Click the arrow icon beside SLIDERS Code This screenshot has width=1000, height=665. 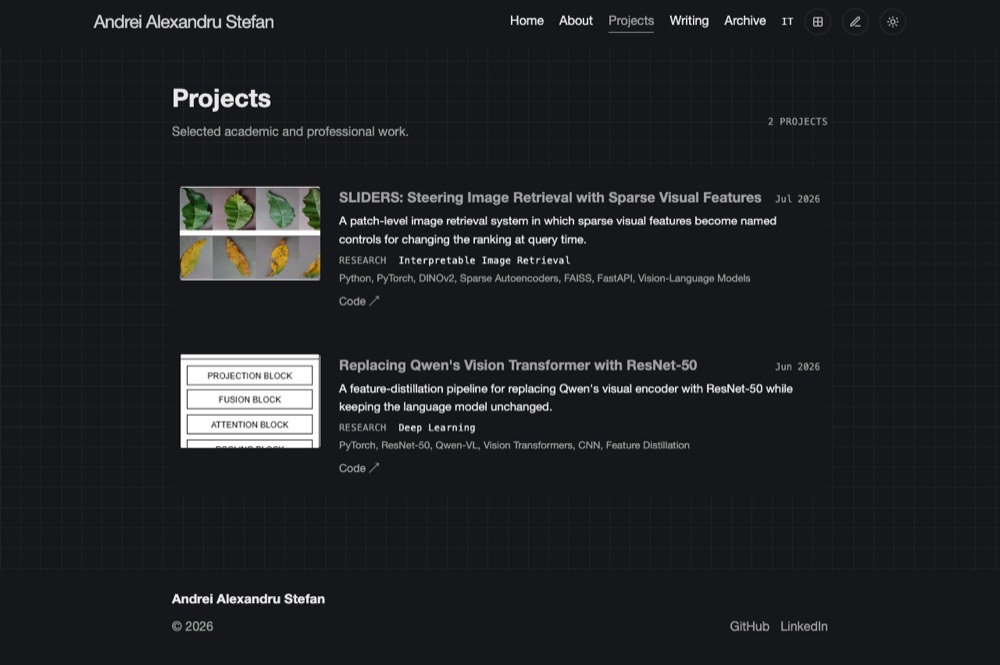click(x=374, y=301)
